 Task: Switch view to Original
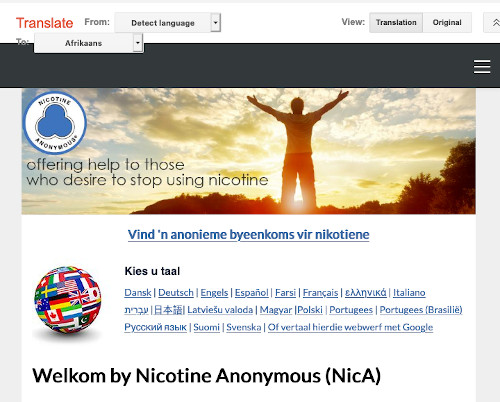point(447,23)
